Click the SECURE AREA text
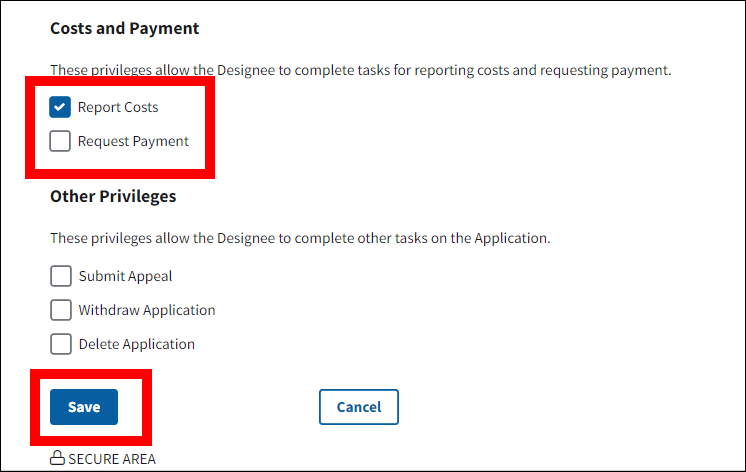 [x=112, y=459]
